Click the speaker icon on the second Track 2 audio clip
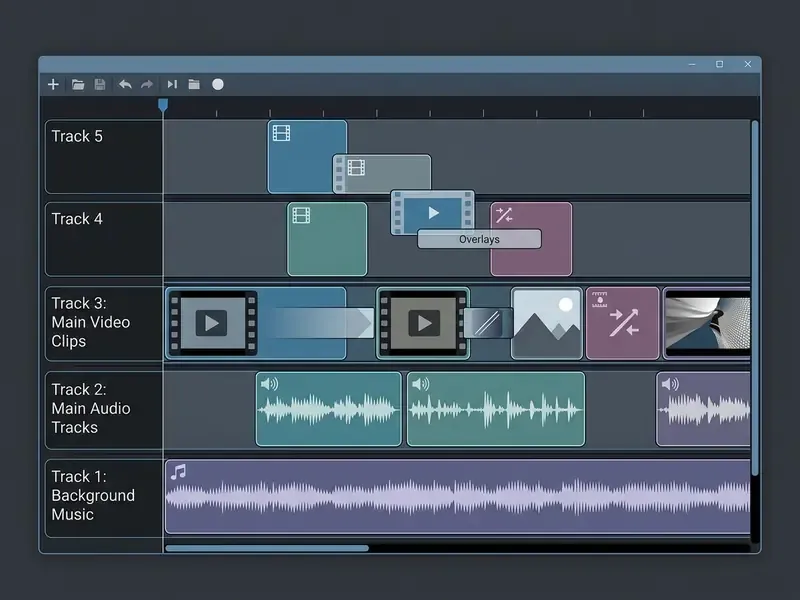This screenshot has width=800, height=600. pyautogui.click(x=420, y=384)
